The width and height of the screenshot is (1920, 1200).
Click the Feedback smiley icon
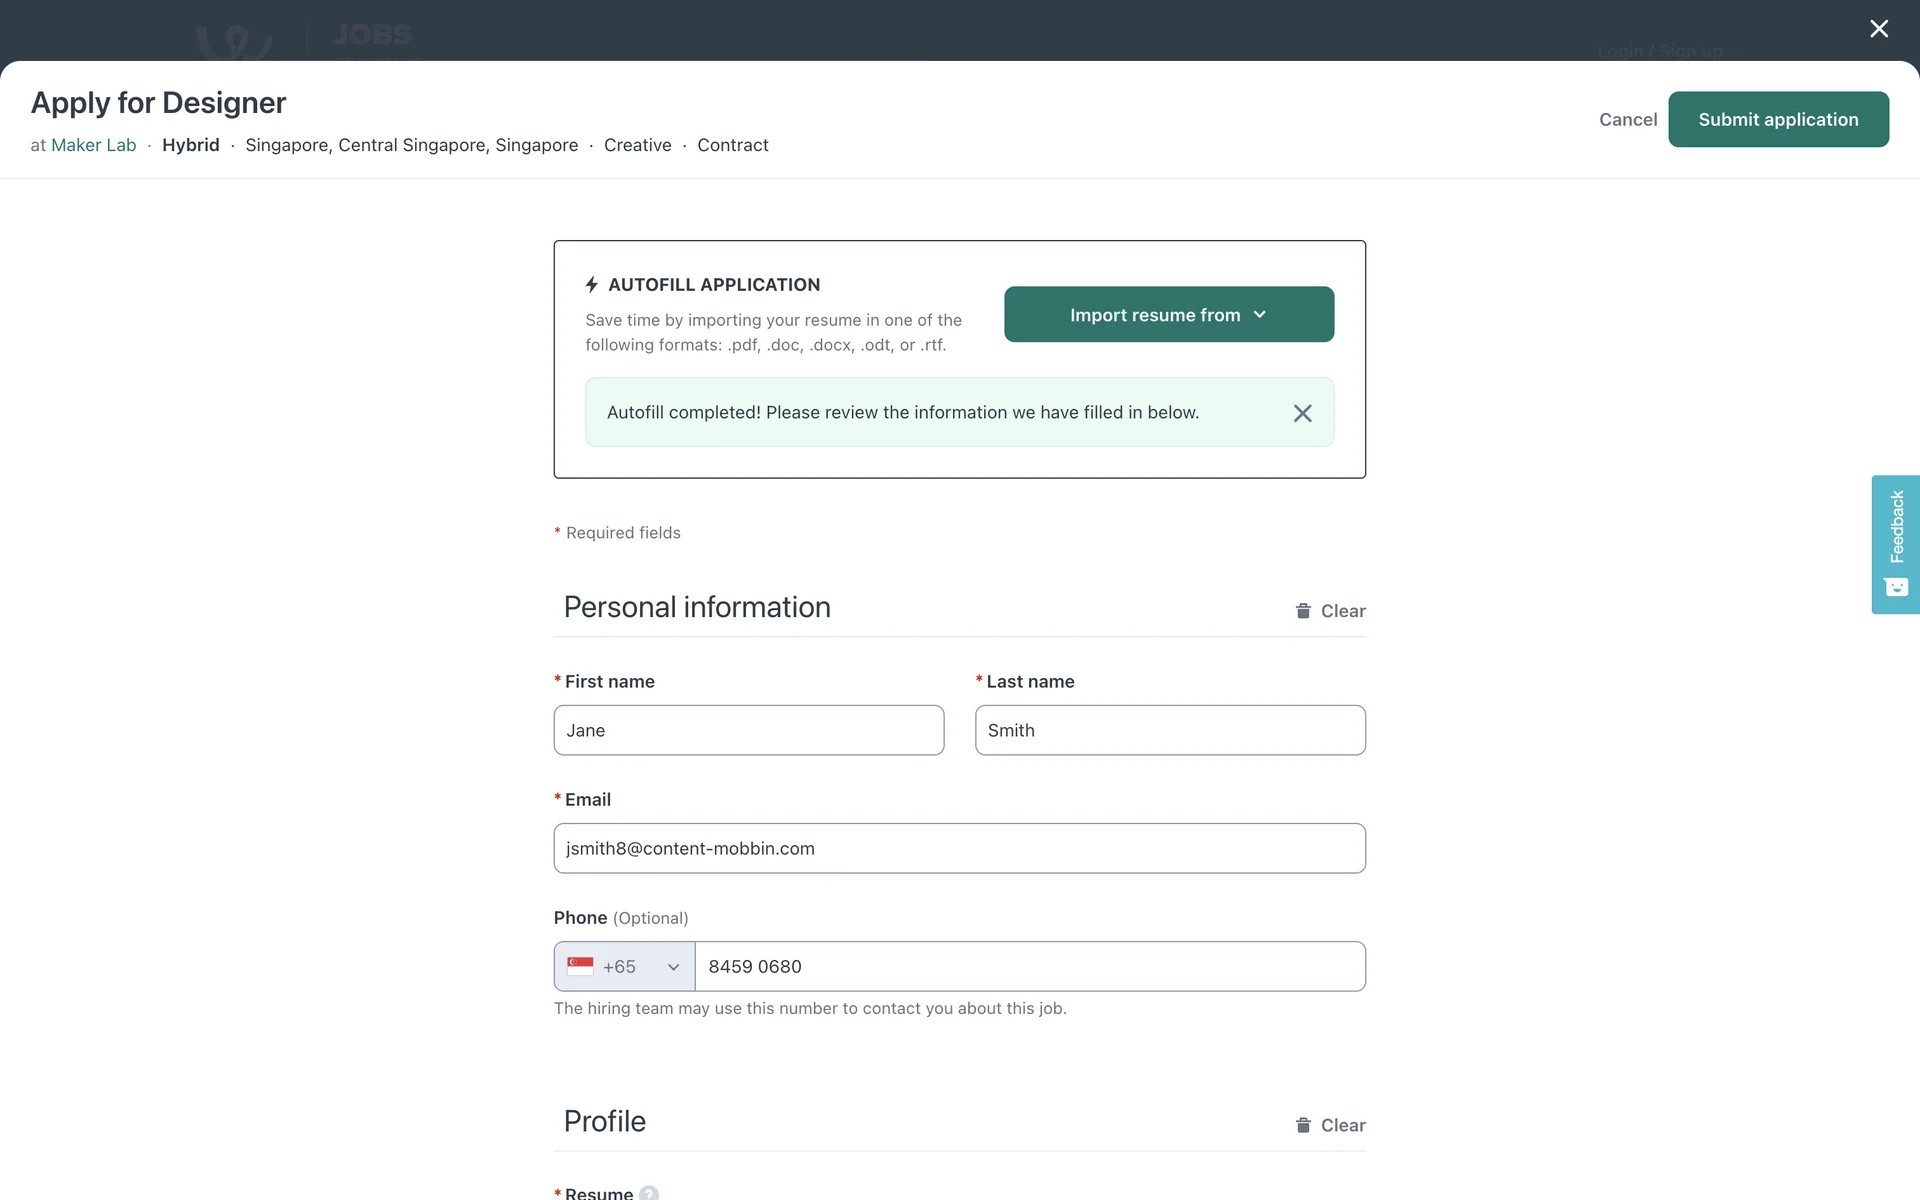click(1896, 587)
